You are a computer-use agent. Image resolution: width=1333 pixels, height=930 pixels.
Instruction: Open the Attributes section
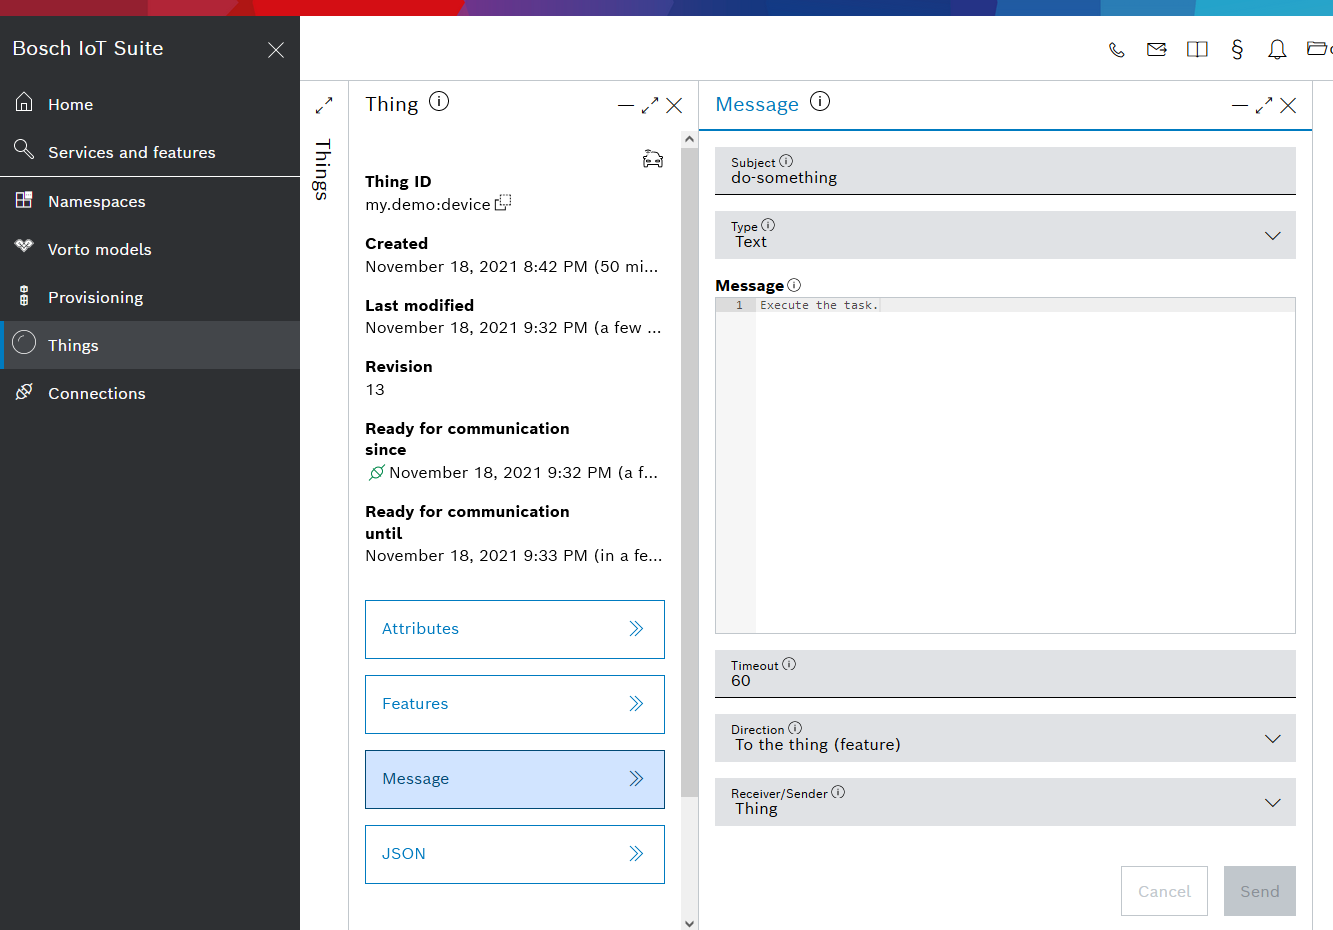coord(515,629)
